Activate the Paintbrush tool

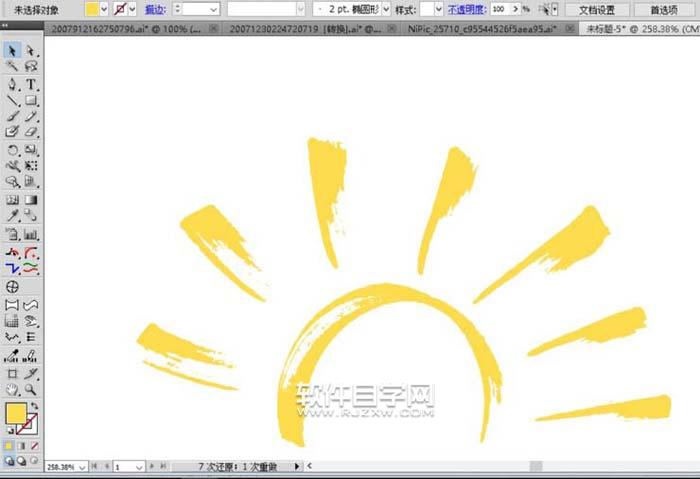12,116
